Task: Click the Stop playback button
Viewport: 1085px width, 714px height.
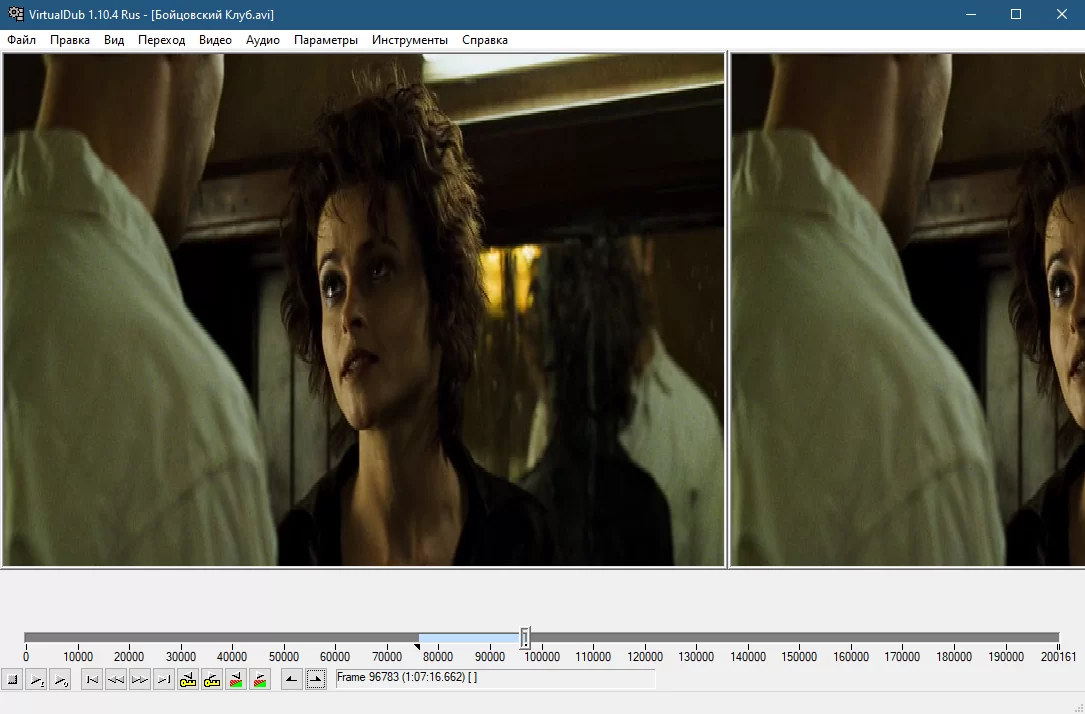Action: click(12, 679)
